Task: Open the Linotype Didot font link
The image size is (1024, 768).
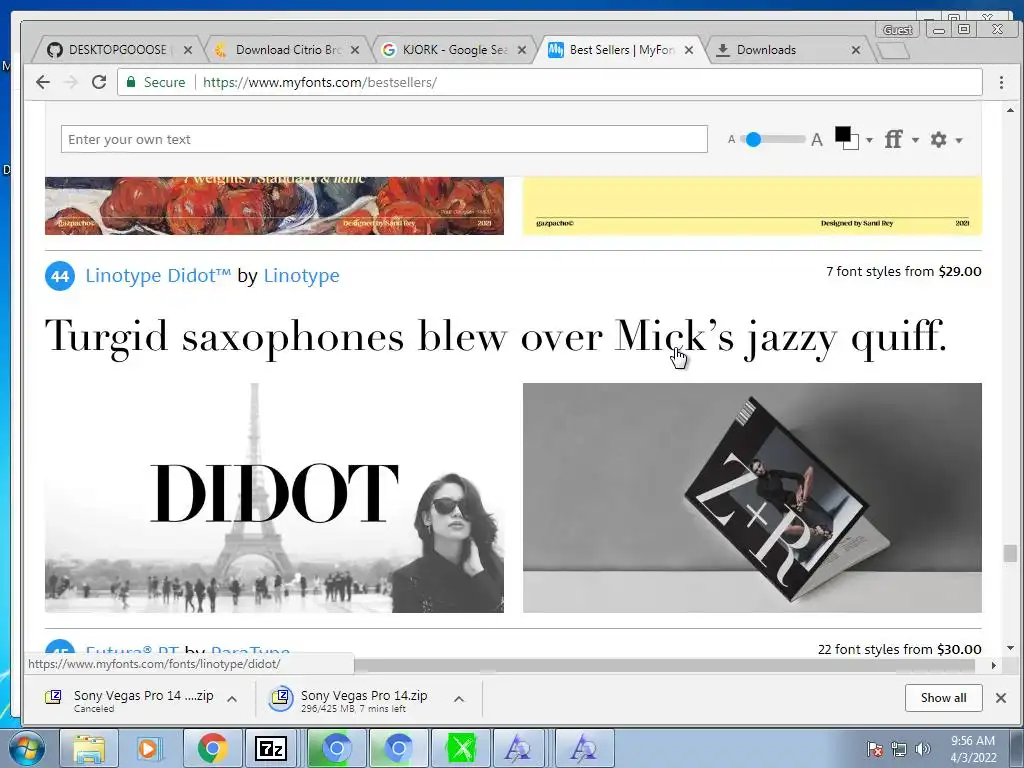Action: pyautogui.click(x=158, y=276)
